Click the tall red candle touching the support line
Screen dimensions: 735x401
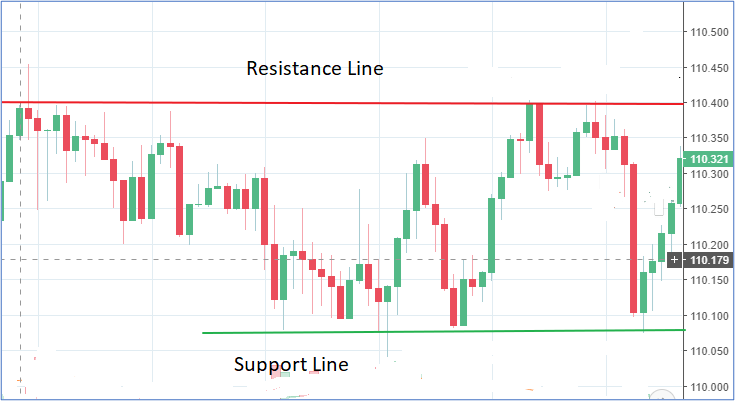point(633,238)
